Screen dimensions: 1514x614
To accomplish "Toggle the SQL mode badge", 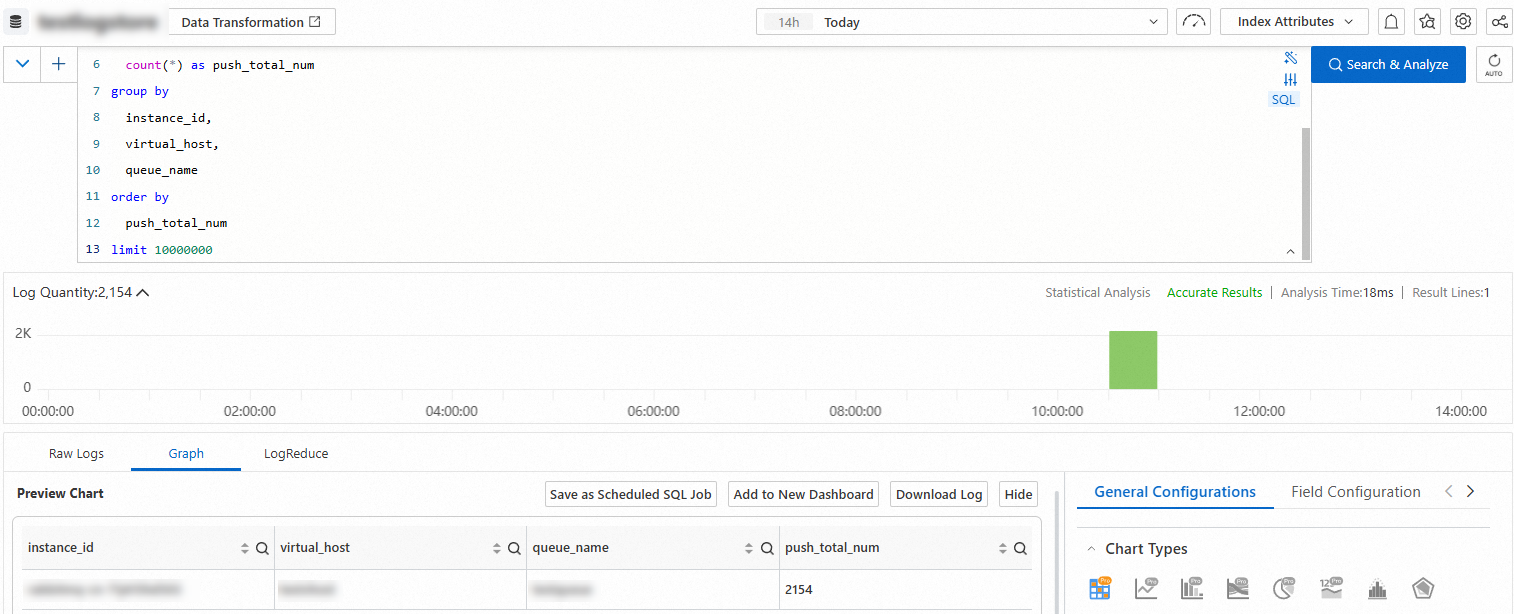I will 1283,99.
